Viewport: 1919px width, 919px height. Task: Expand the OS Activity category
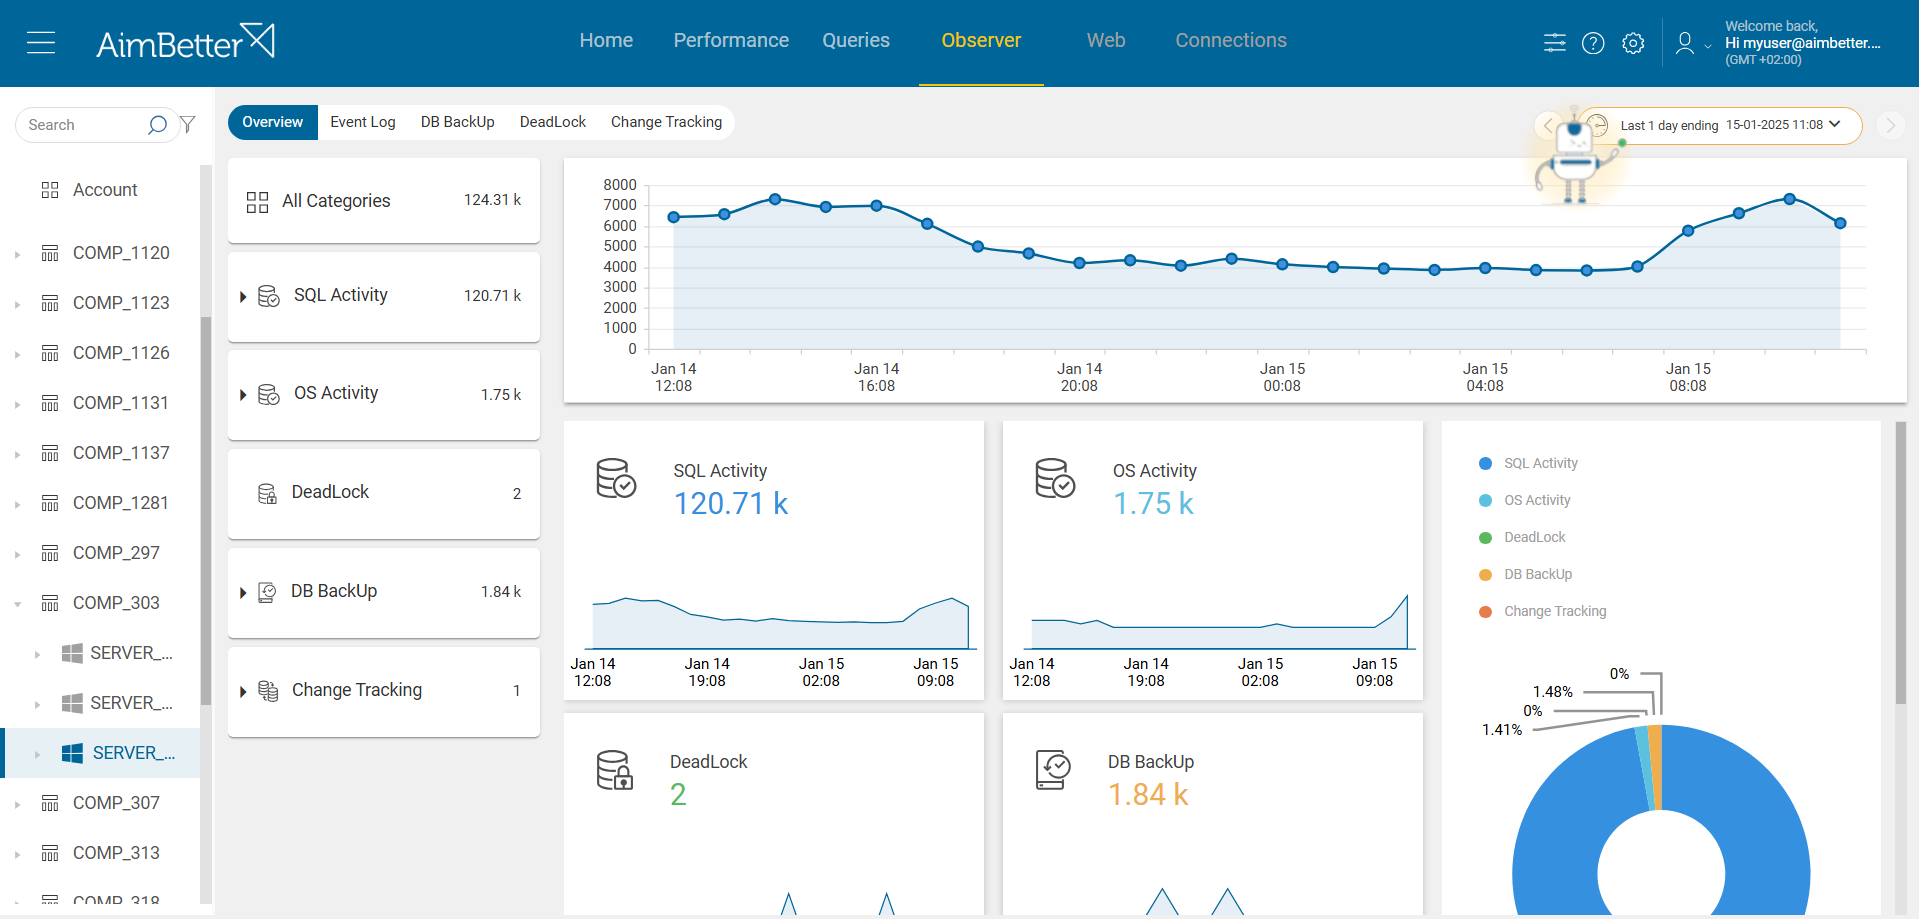click(243, 395)
